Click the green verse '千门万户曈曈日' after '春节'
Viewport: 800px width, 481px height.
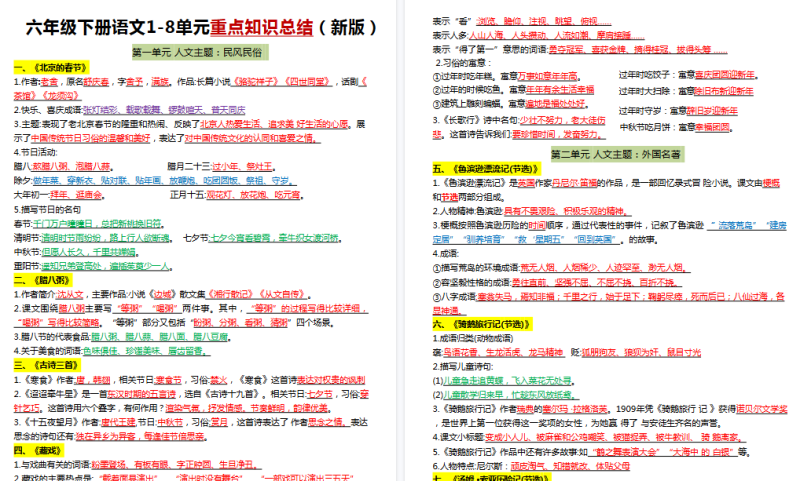coord(63,223)
